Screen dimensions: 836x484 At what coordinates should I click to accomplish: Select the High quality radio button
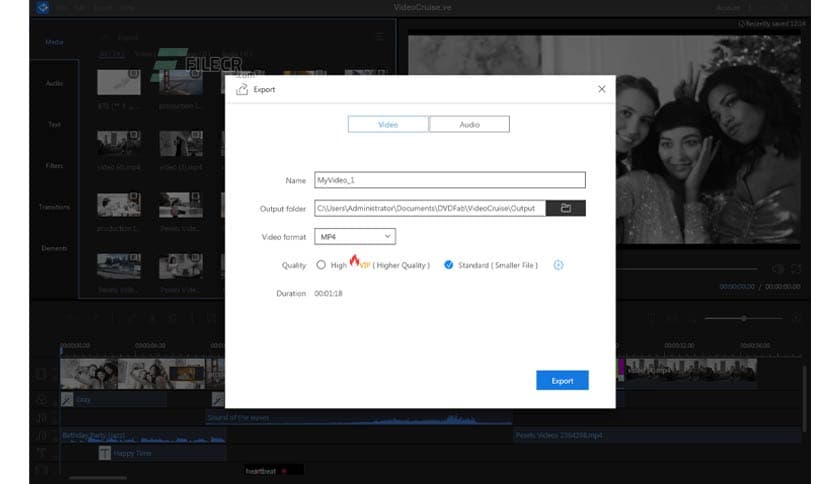click(x=321, y=264)
